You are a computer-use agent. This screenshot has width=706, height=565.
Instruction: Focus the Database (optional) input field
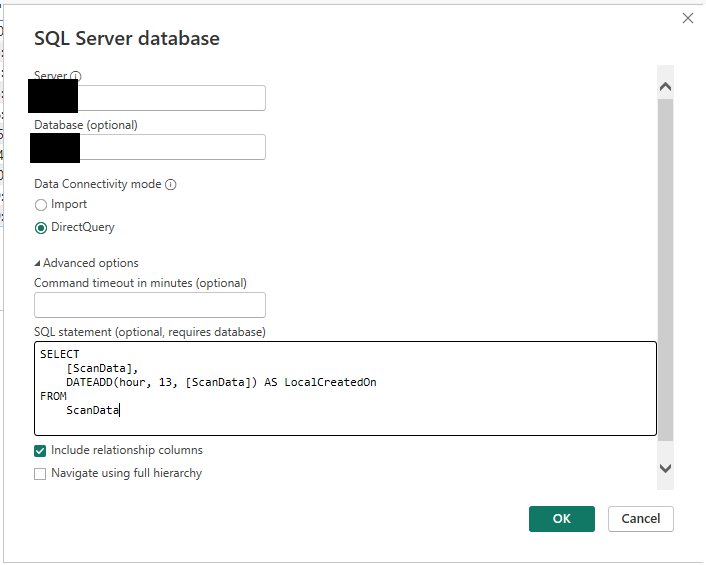(x=149, y=147)
